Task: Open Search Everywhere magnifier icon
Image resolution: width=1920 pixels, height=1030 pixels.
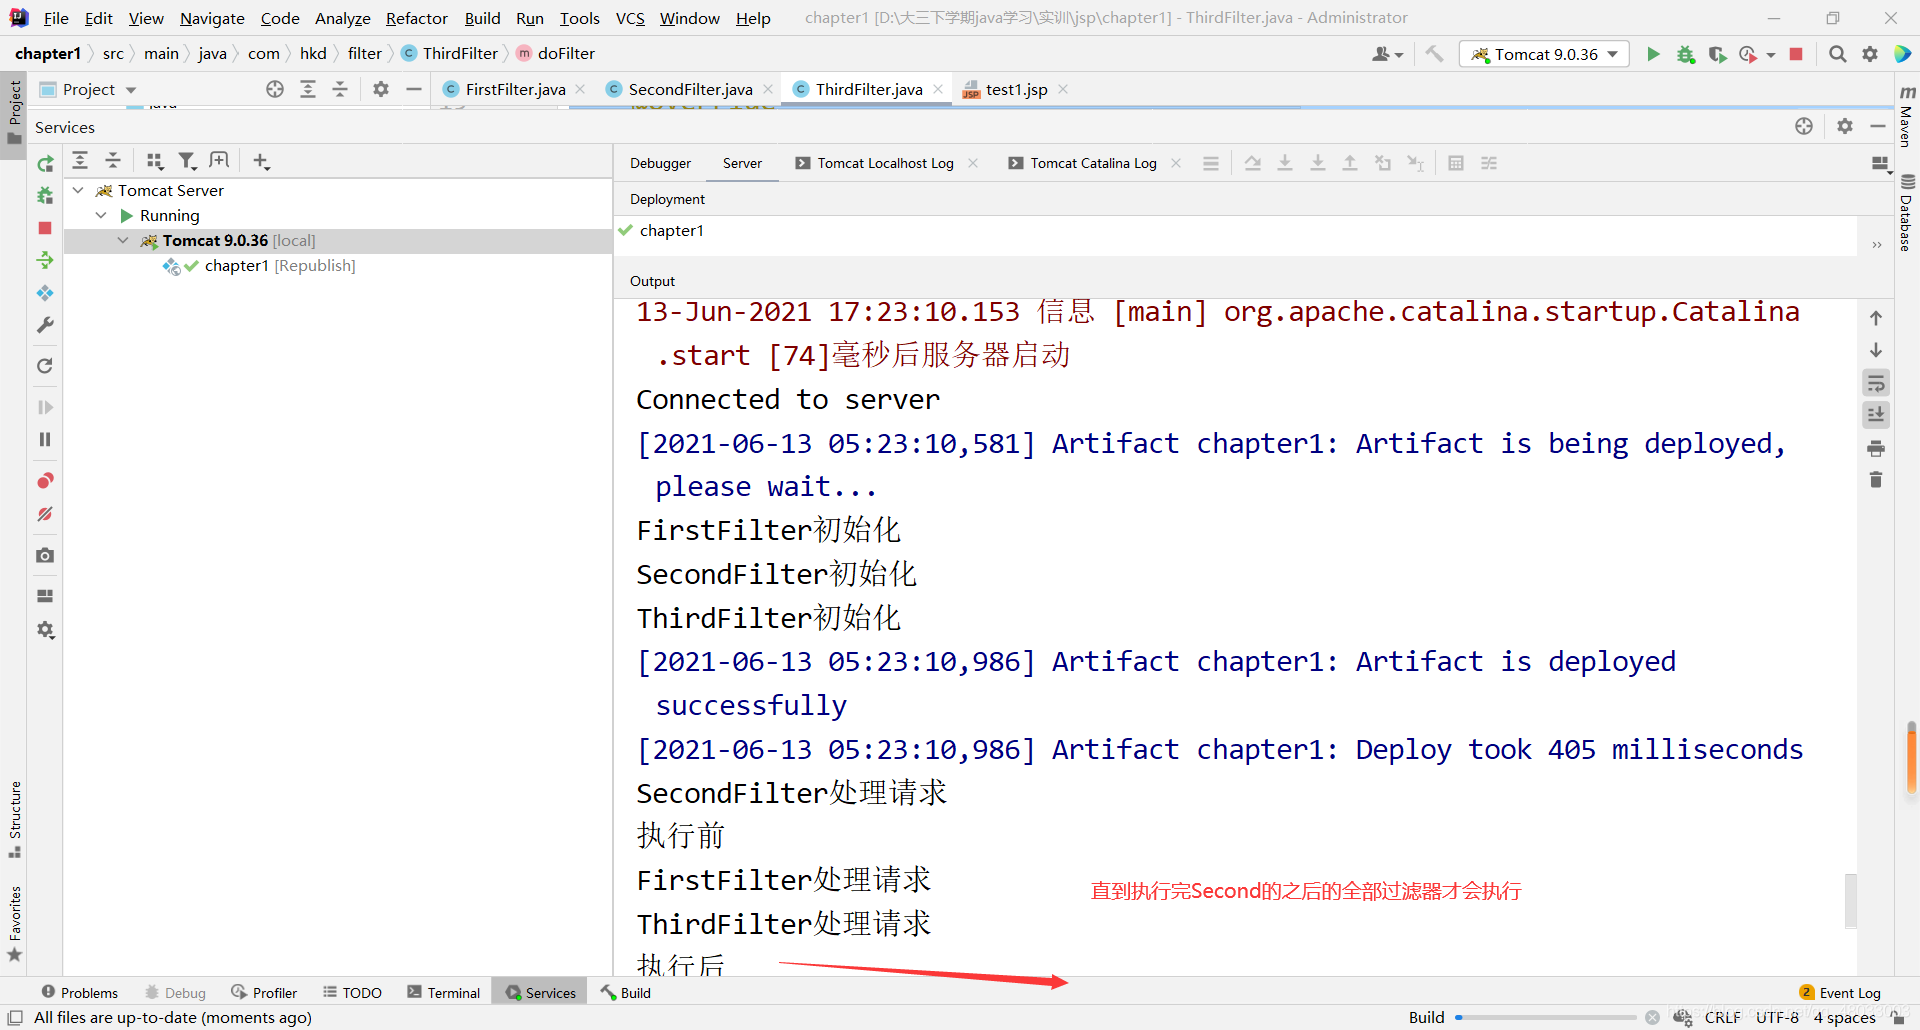Action: click(1837, 54)
